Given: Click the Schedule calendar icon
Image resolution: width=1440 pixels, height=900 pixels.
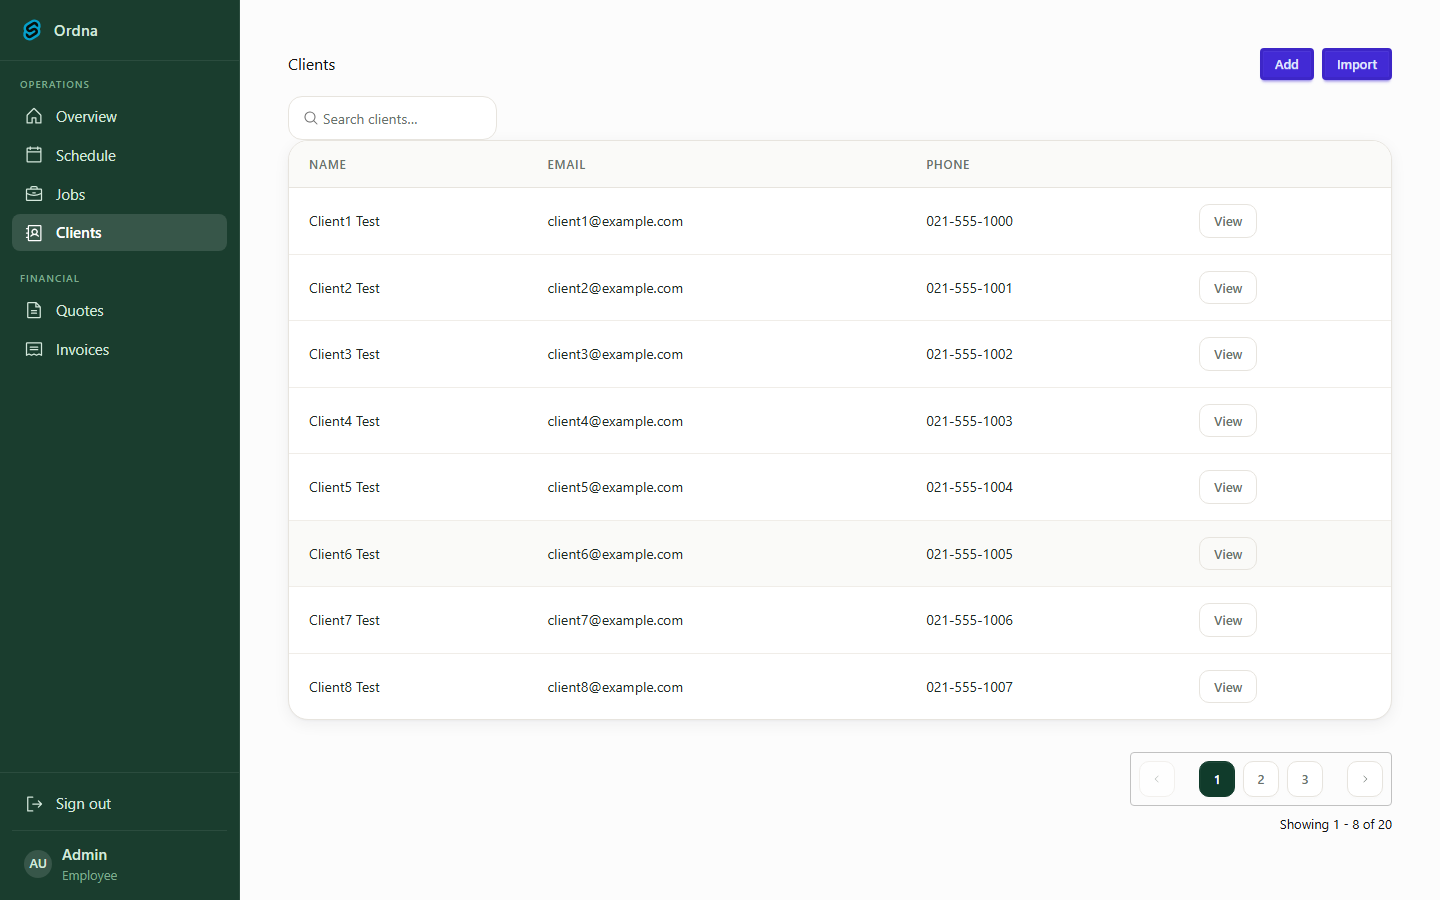Looking at the screenshot, I should (x=34, y=155).
